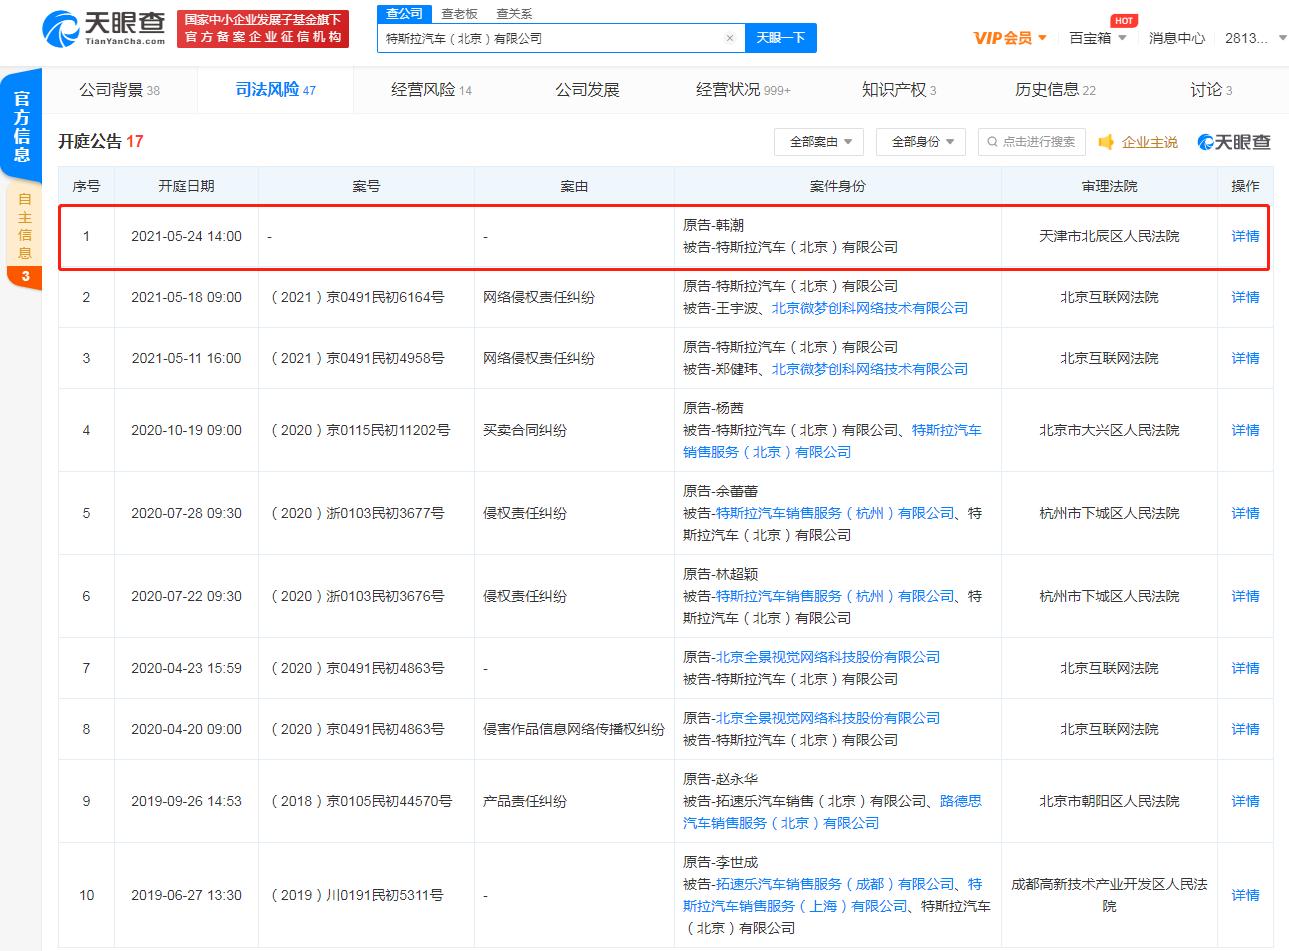Click the 北京市大兴区人民法院 court cell

point(1109,431)
